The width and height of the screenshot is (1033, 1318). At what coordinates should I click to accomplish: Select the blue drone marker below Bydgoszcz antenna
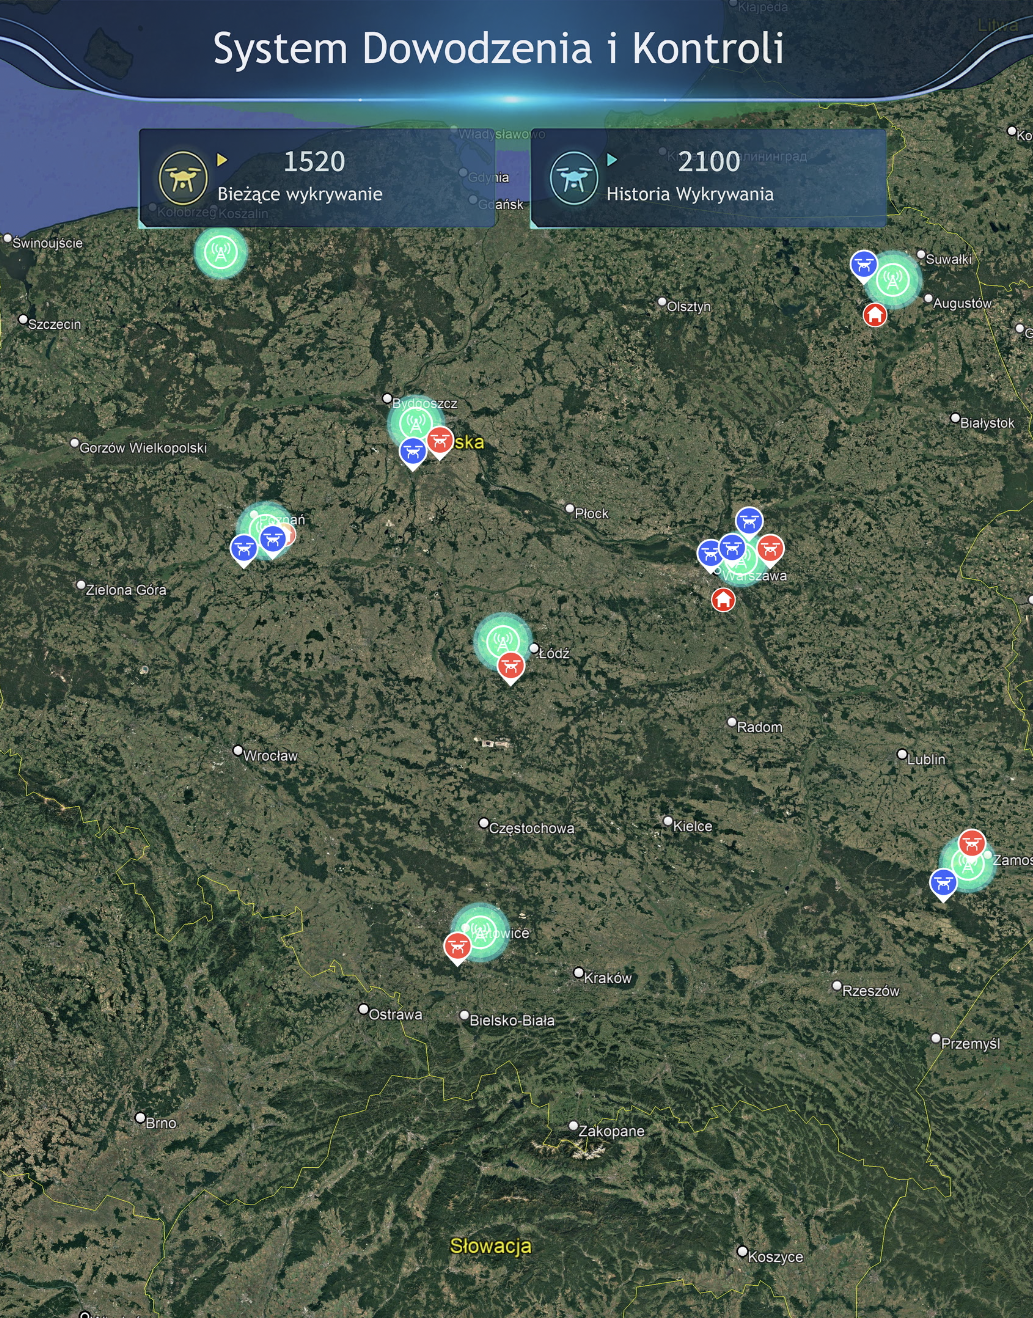pyautogui.click(x=412, y=452)
